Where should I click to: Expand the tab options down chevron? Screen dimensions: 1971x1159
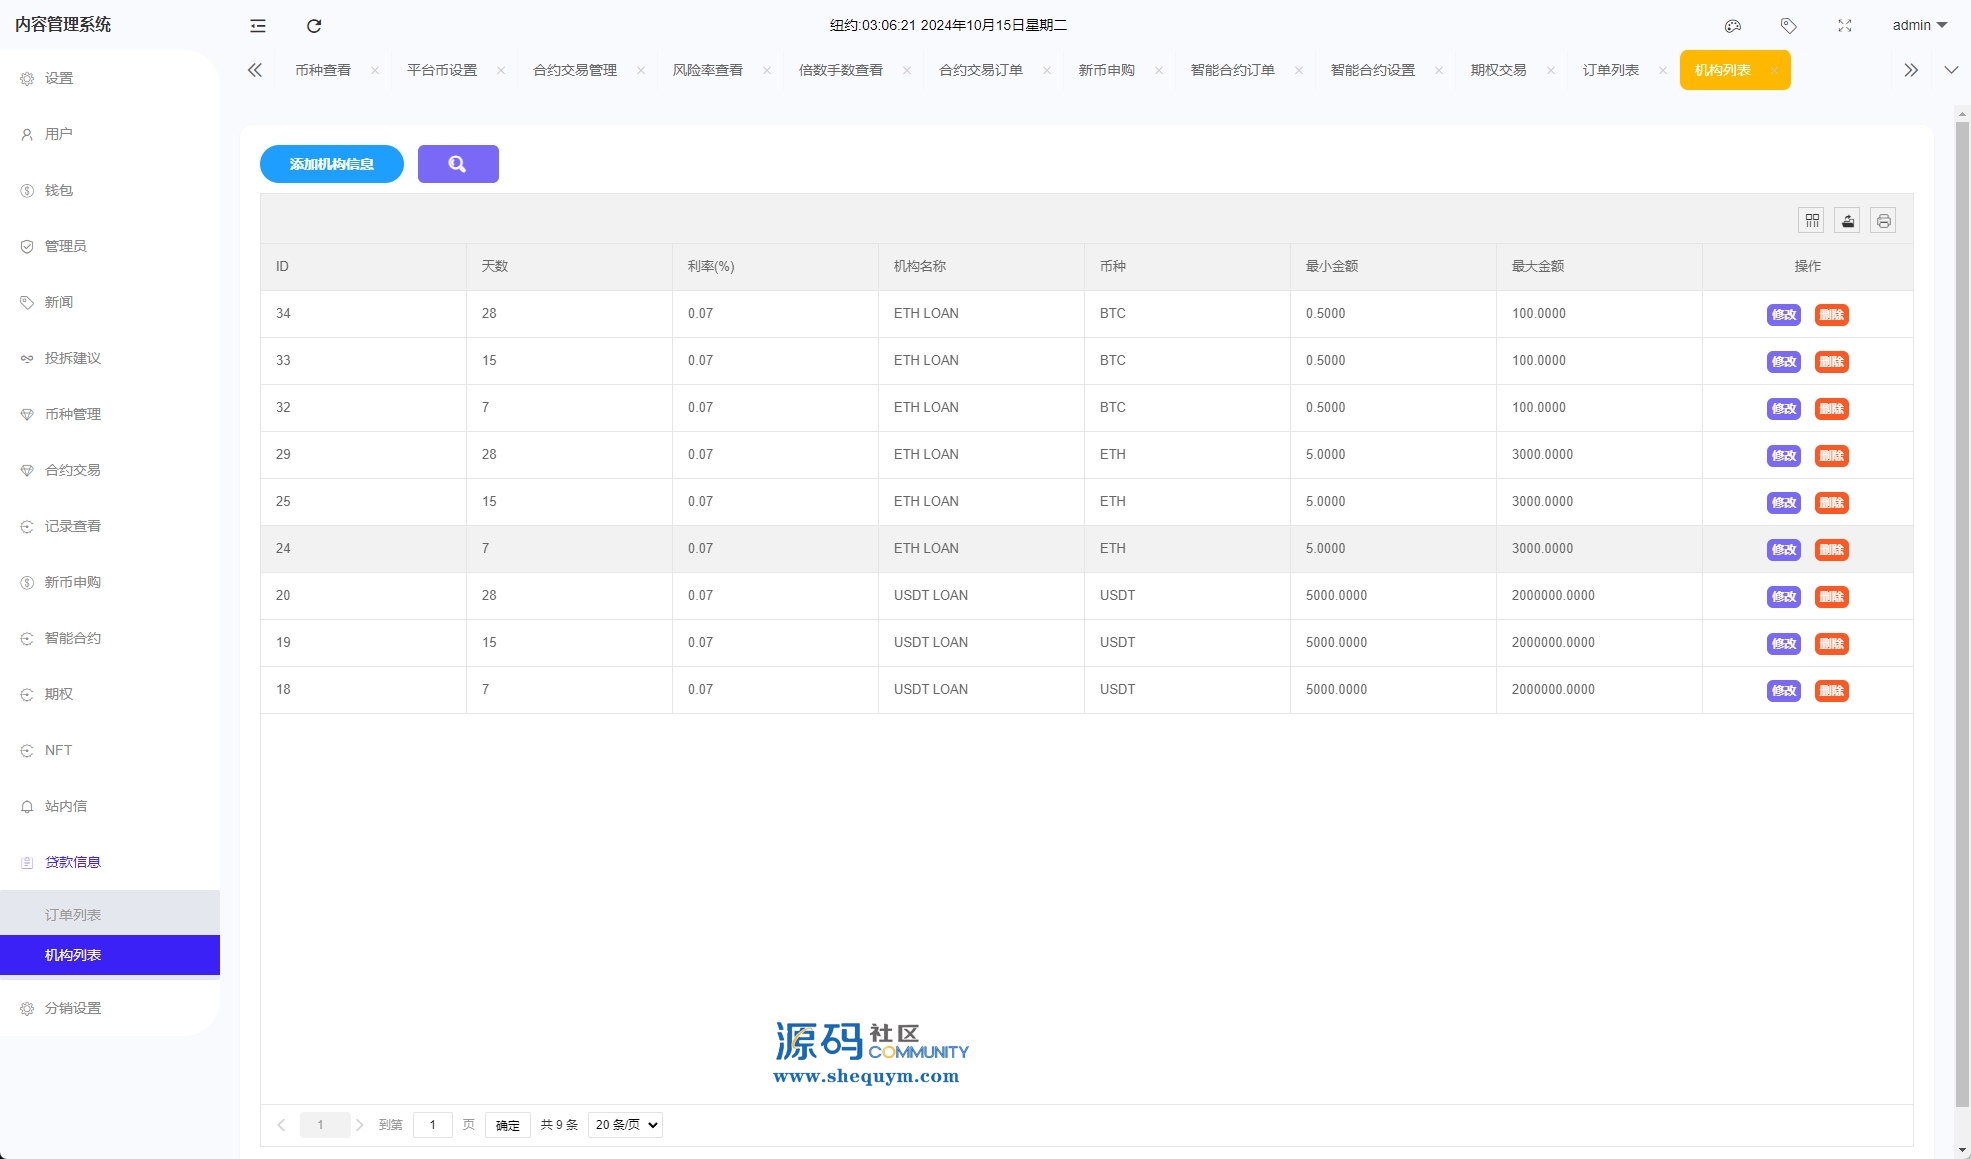(1951, 70)
